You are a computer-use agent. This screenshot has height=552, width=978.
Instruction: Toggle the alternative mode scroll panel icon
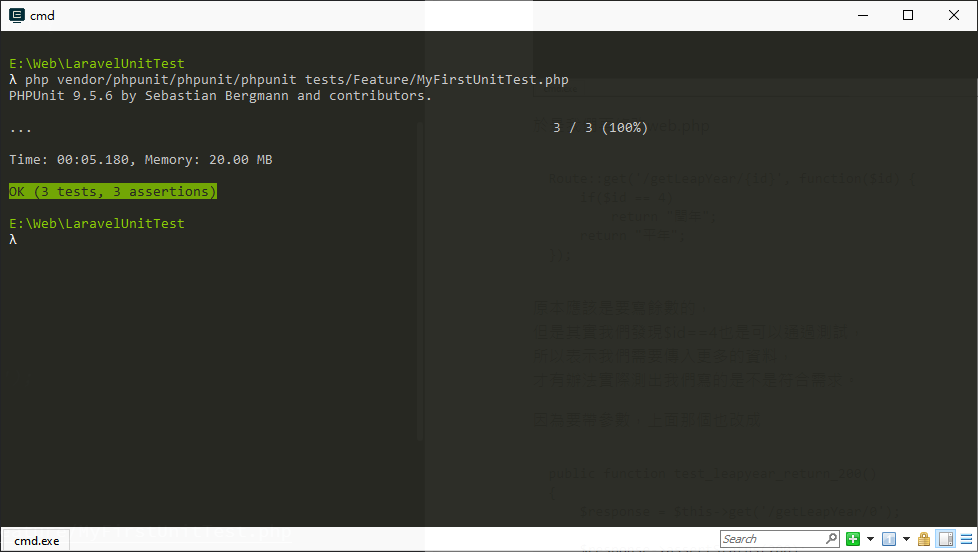coord(946,539)
